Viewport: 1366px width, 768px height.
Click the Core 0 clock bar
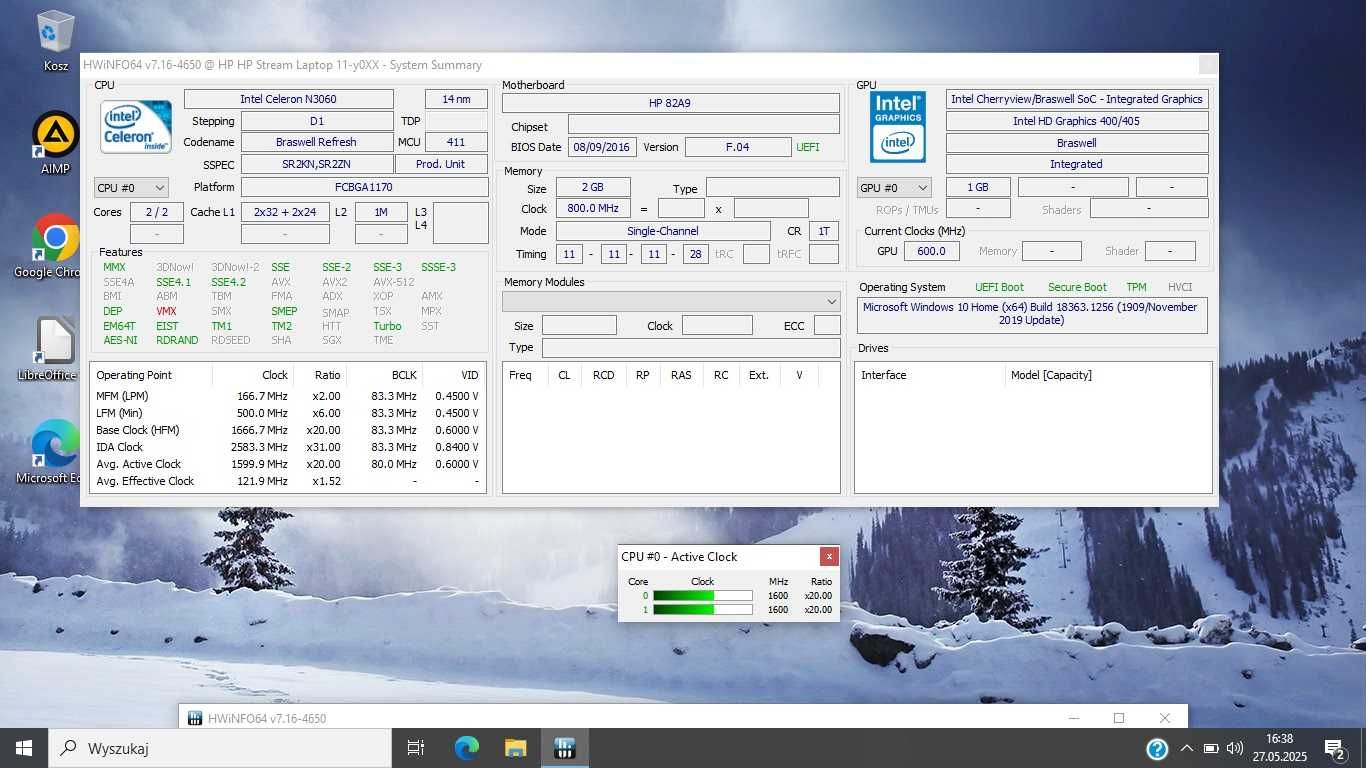pyautogui.click(x=702, y=596)
